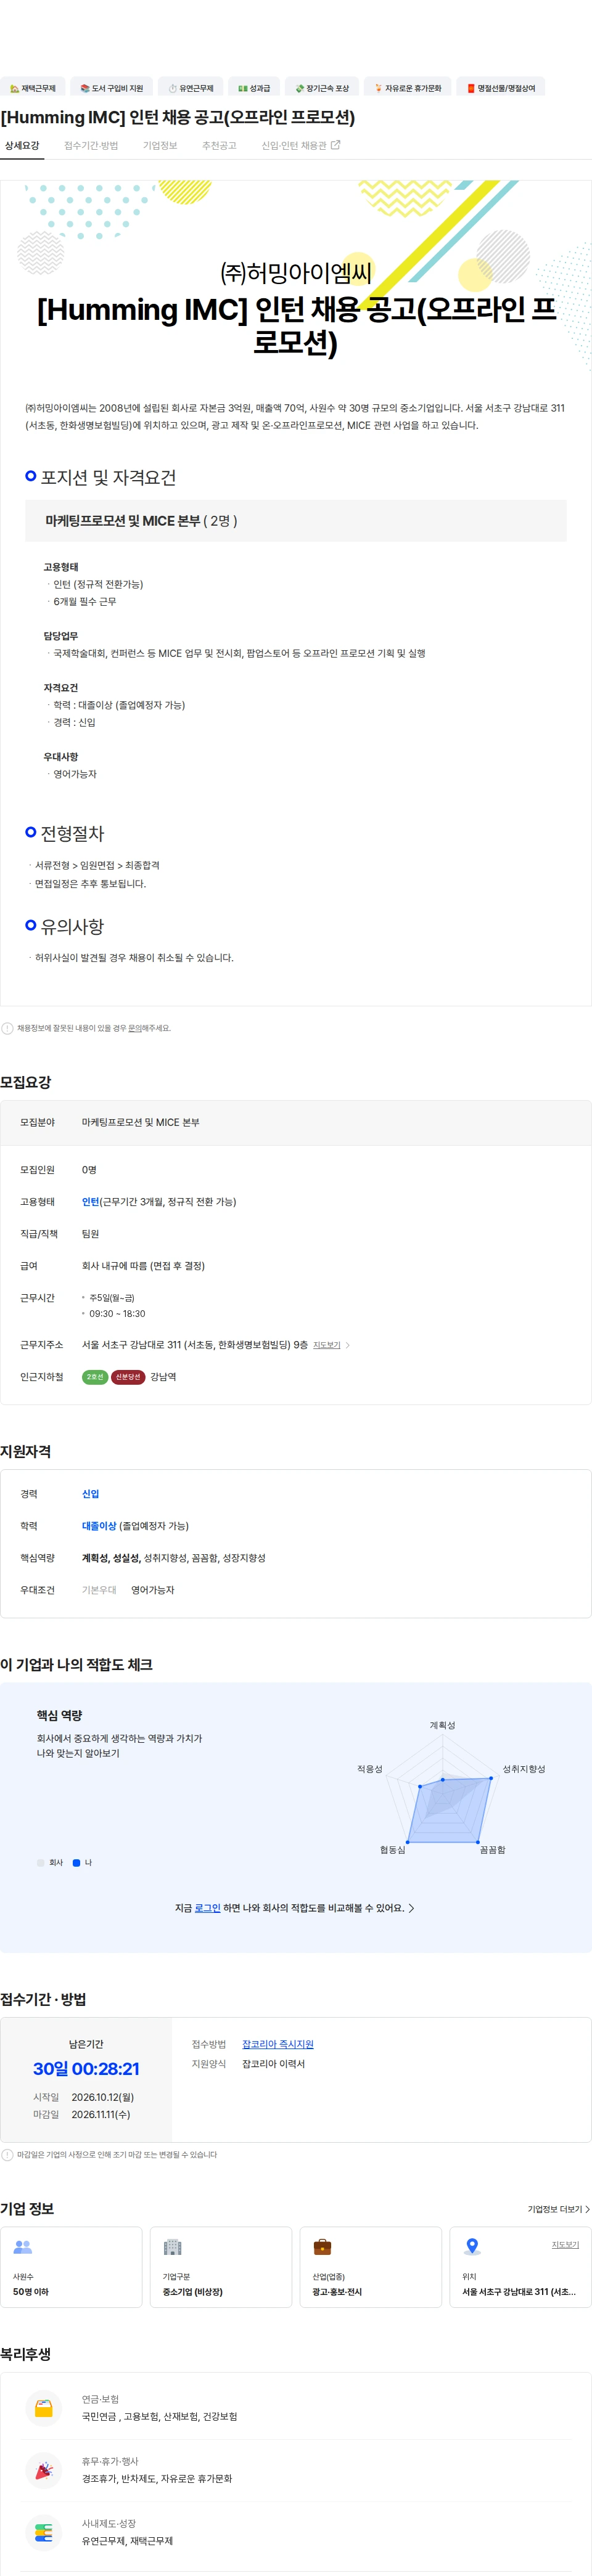The image size is (592, 2576).
Task: Click the 강남역 station name
Action: click(163, 1377)
